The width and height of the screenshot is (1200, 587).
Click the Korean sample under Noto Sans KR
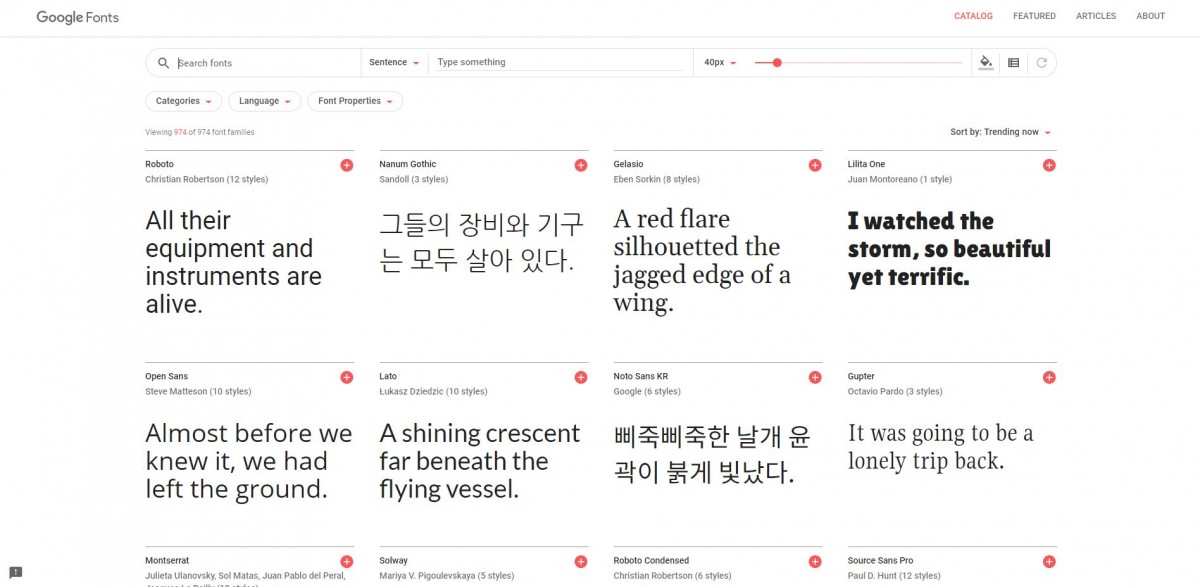[x=712, y=454]
